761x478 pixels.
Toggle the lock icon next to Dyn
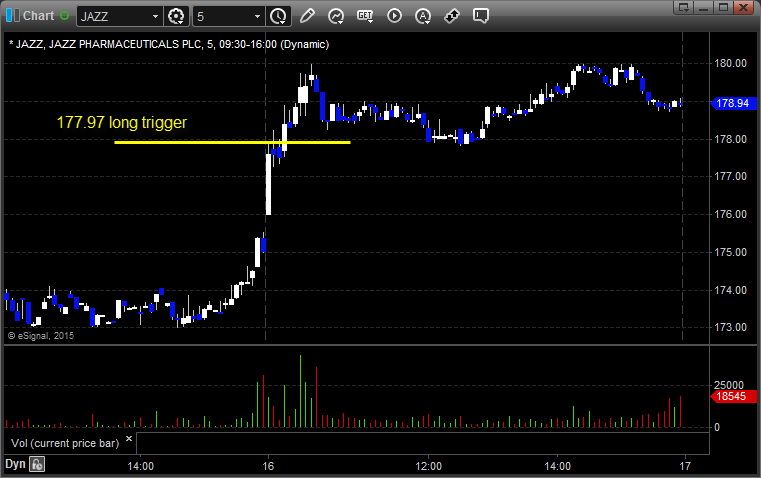tap(37, 464)
